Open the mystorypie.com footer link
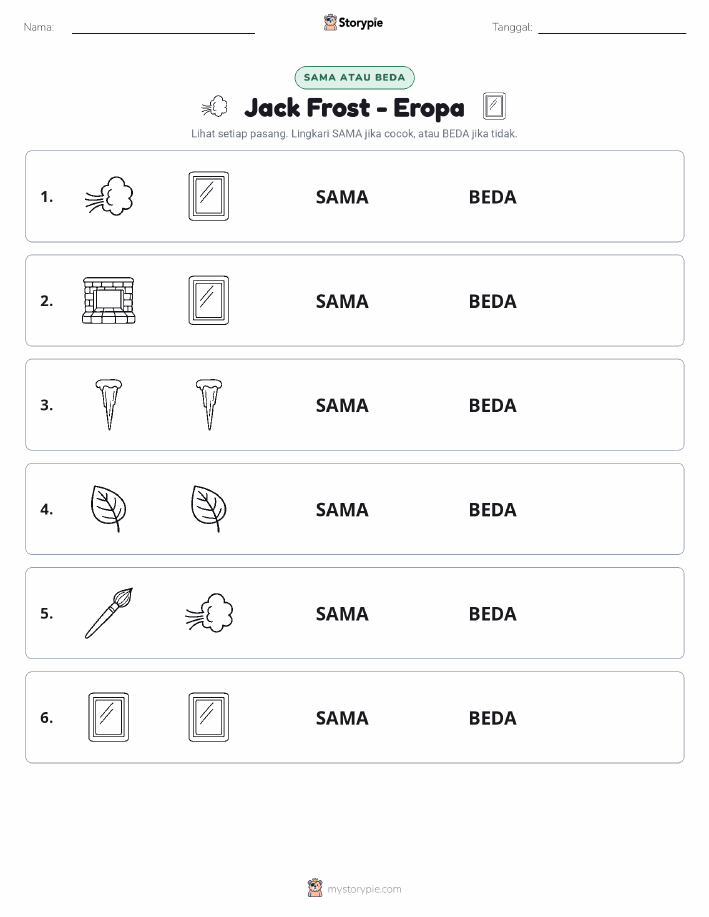 354,888
